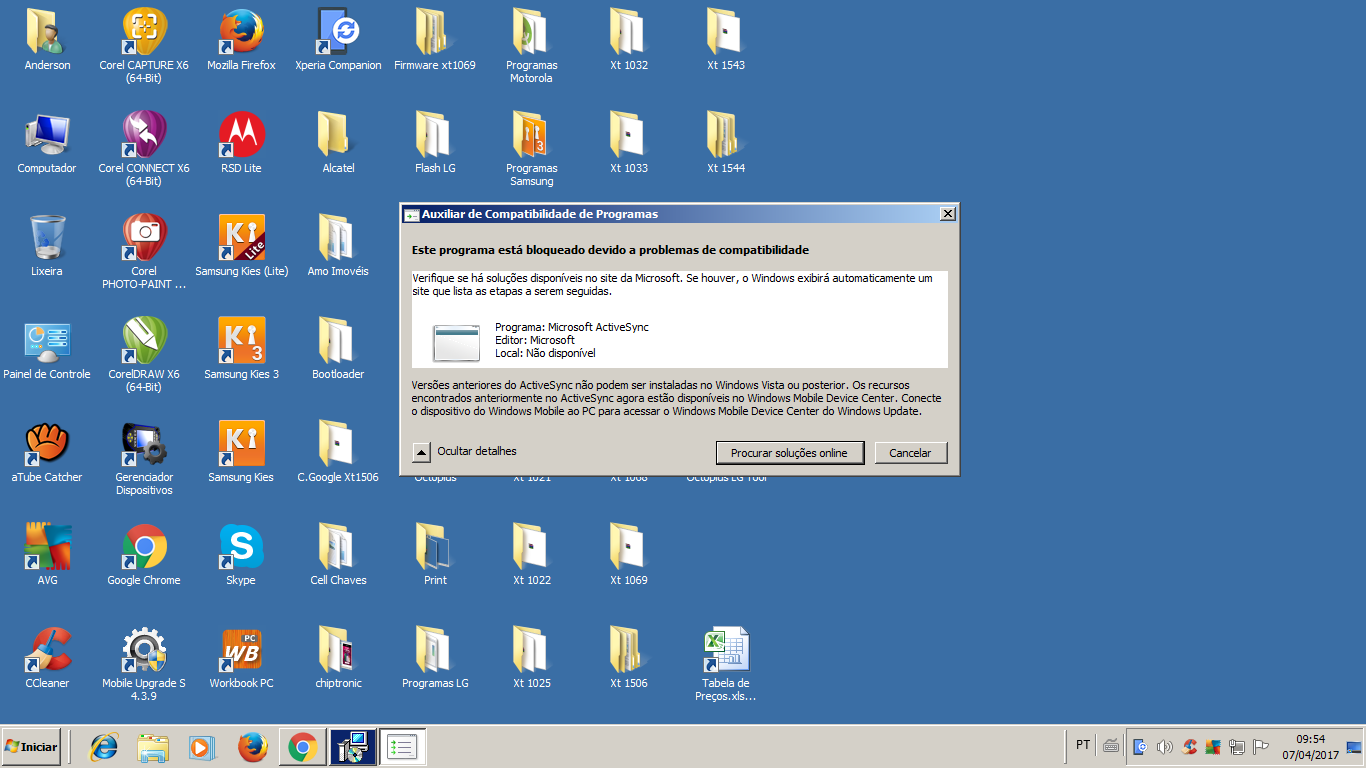
Task: Open Computador icon
Action: [x=47, y=143]
